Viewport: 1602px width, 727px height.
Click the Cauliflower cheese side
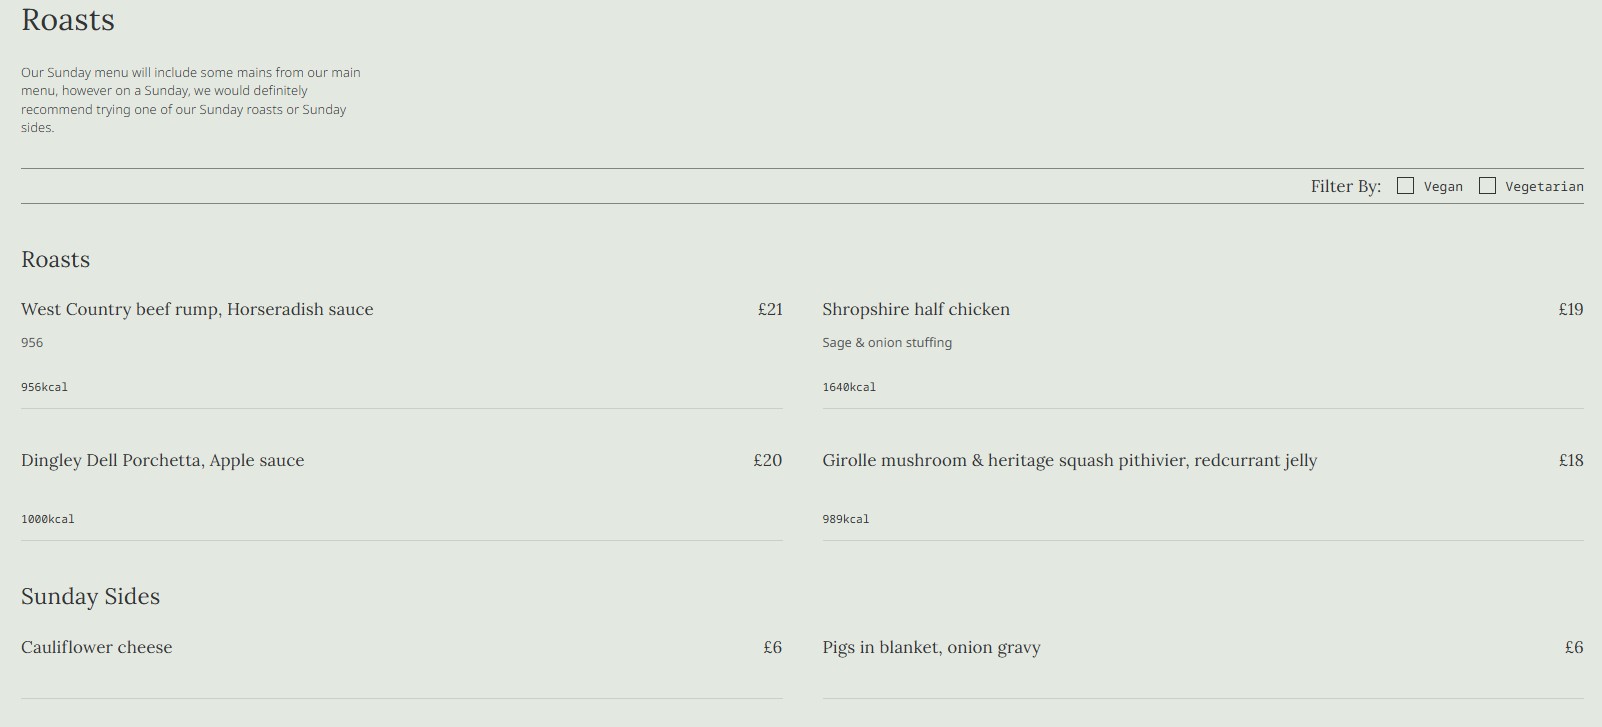(97, 648)
